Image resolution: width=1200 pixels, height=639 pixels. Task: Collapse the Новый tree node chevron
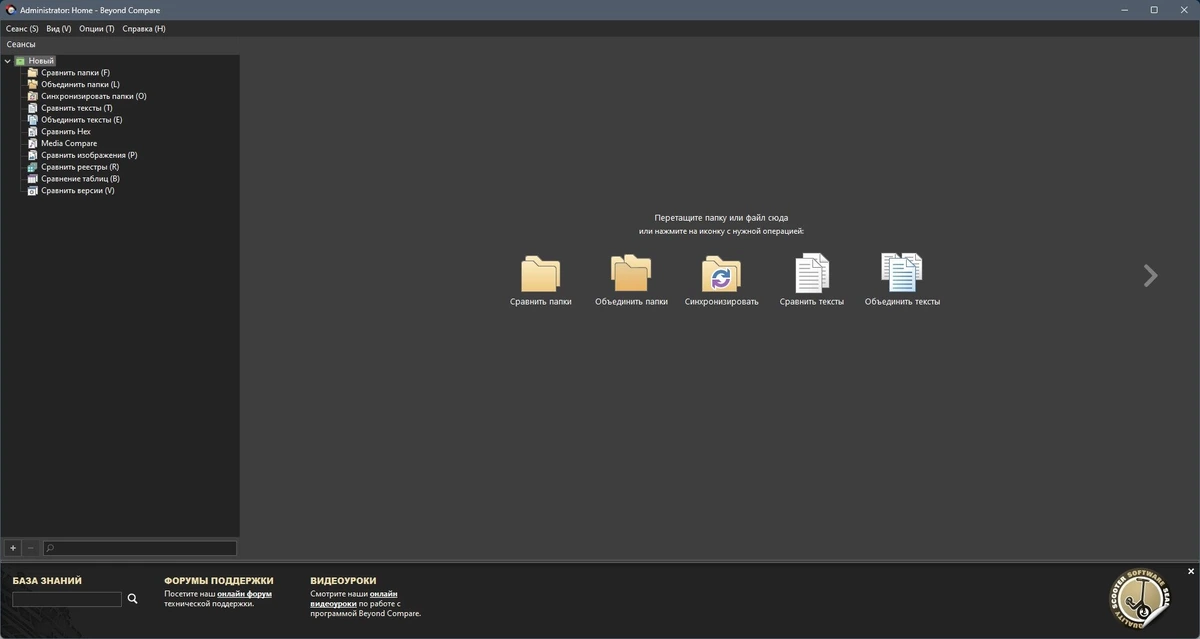coord(8,61)
